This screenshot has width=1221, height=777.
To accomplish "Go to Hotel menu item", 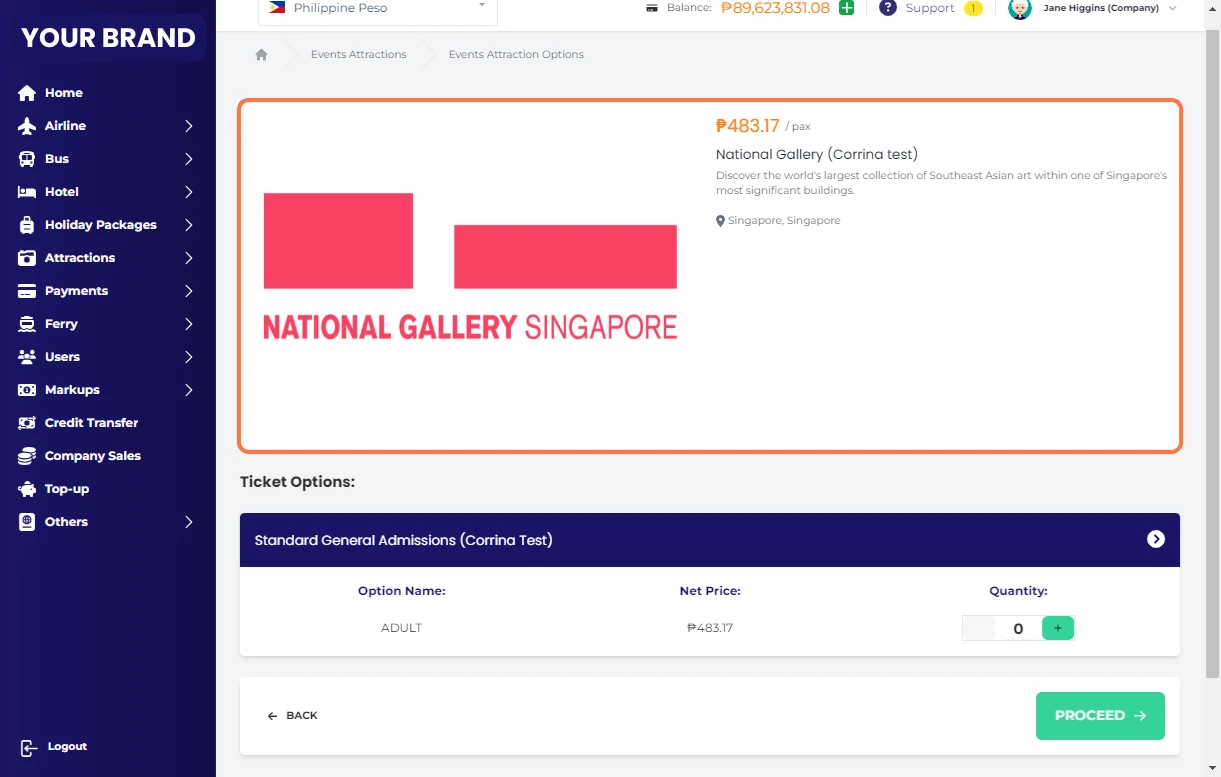I will pos(61,192).
